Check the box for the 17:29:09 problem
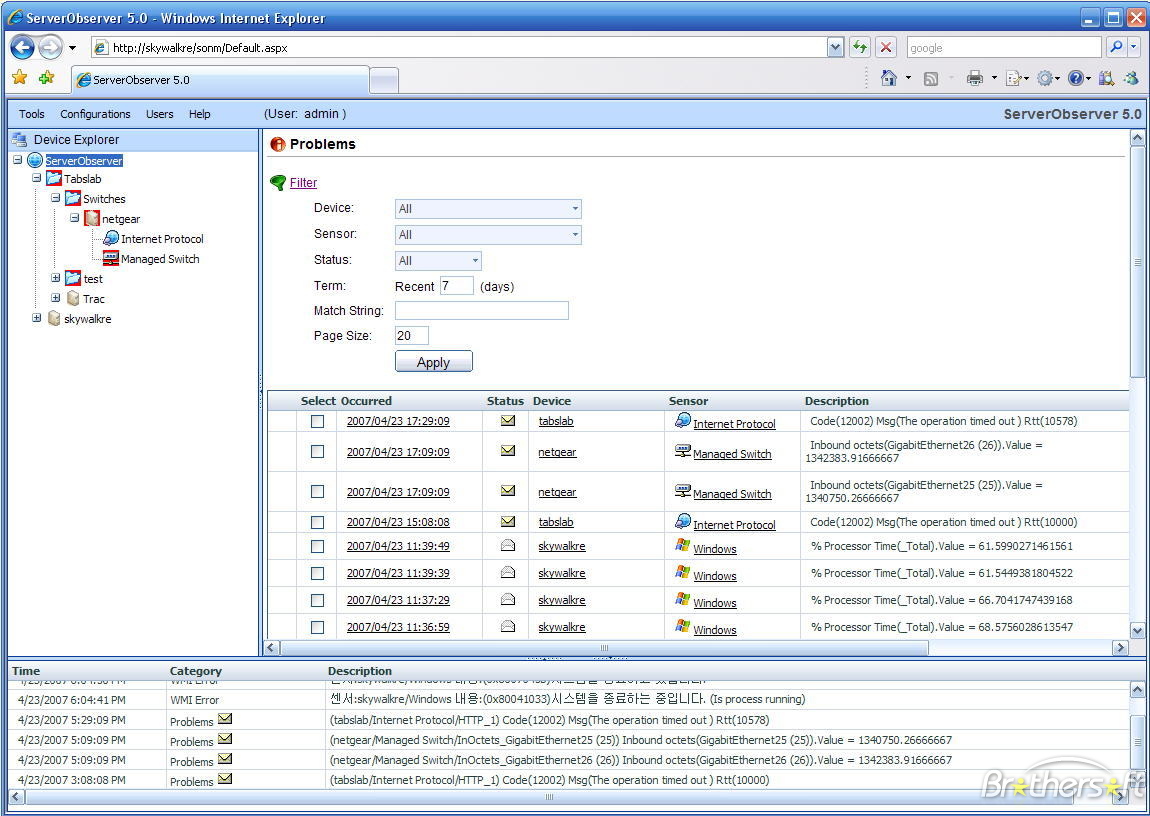1150x816 pixels. (x=317, y=421)
